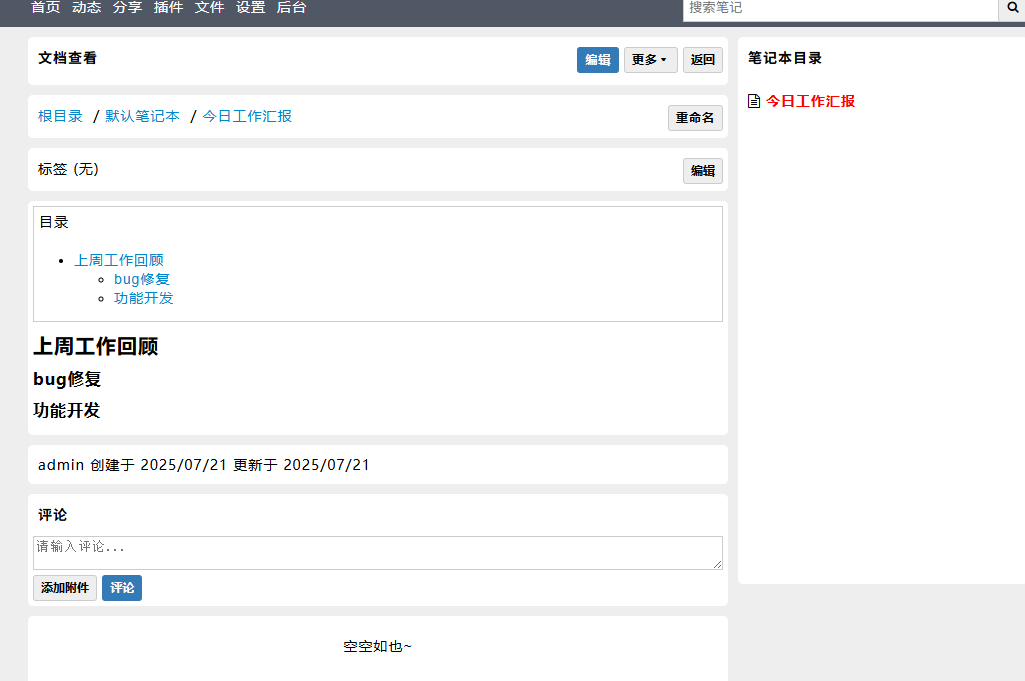Focus the 搜索笔记 search field
Viewport: 1025px width, 681px height.
tap(841, 8)
